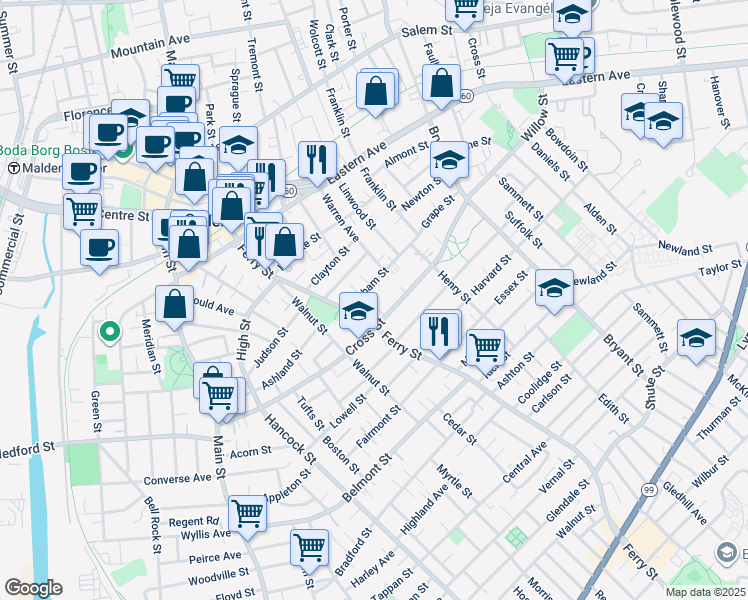Viewport: 748px width, 600px height.
Task: Select the grocery cart marker by Centre St
Action: [82, 210]
